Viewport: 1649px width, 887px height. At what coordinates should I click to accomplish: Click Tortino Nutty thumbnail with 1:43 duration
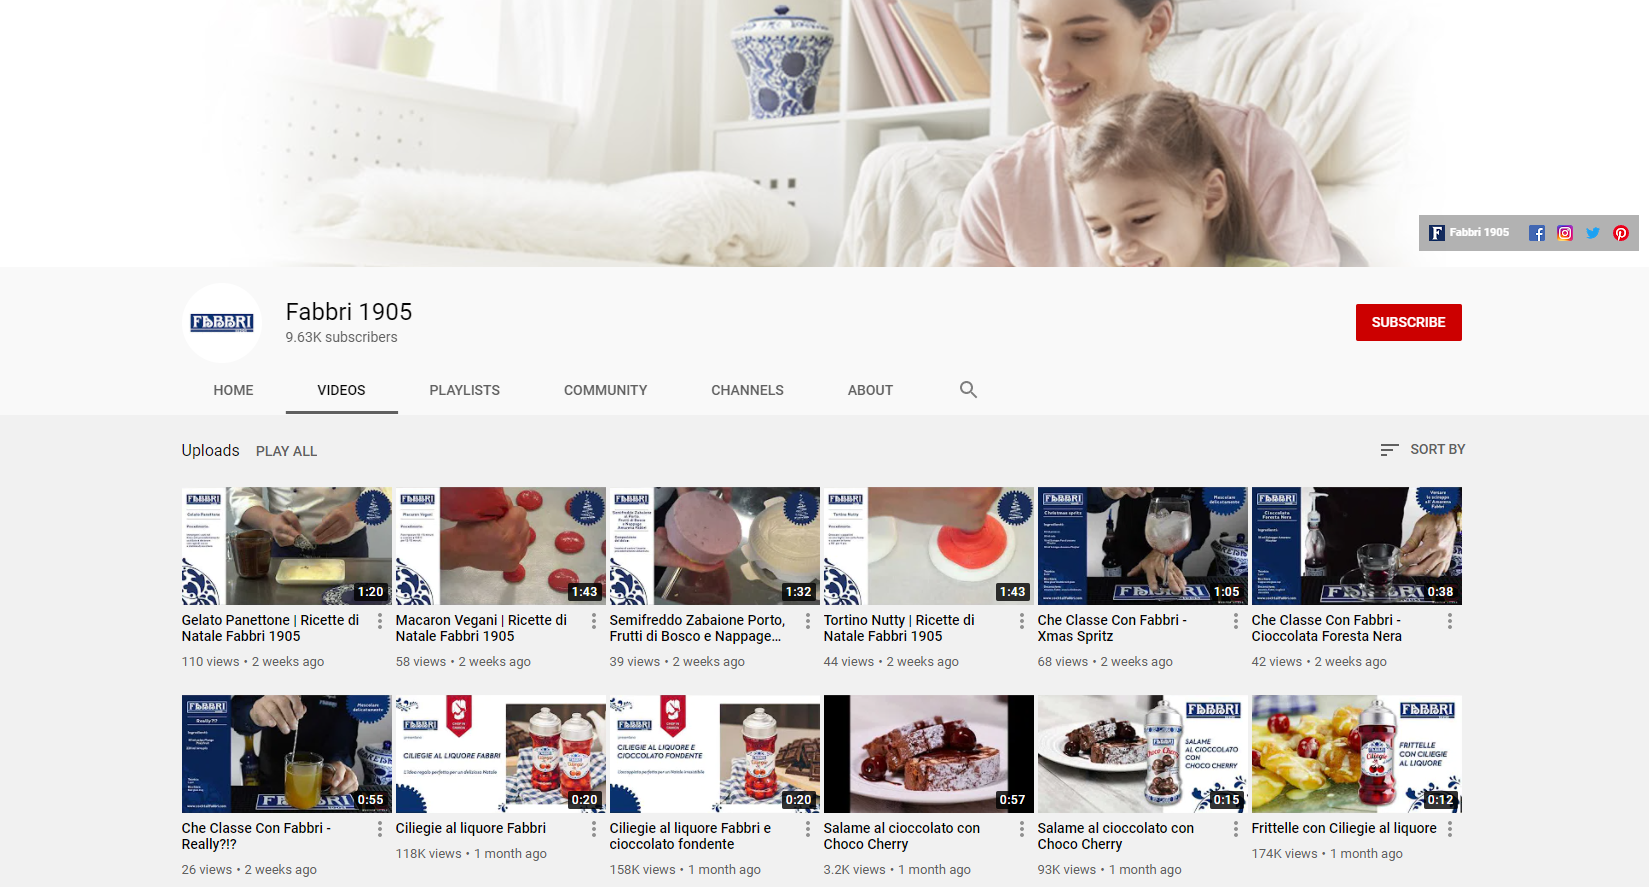[x=929, y=546]
